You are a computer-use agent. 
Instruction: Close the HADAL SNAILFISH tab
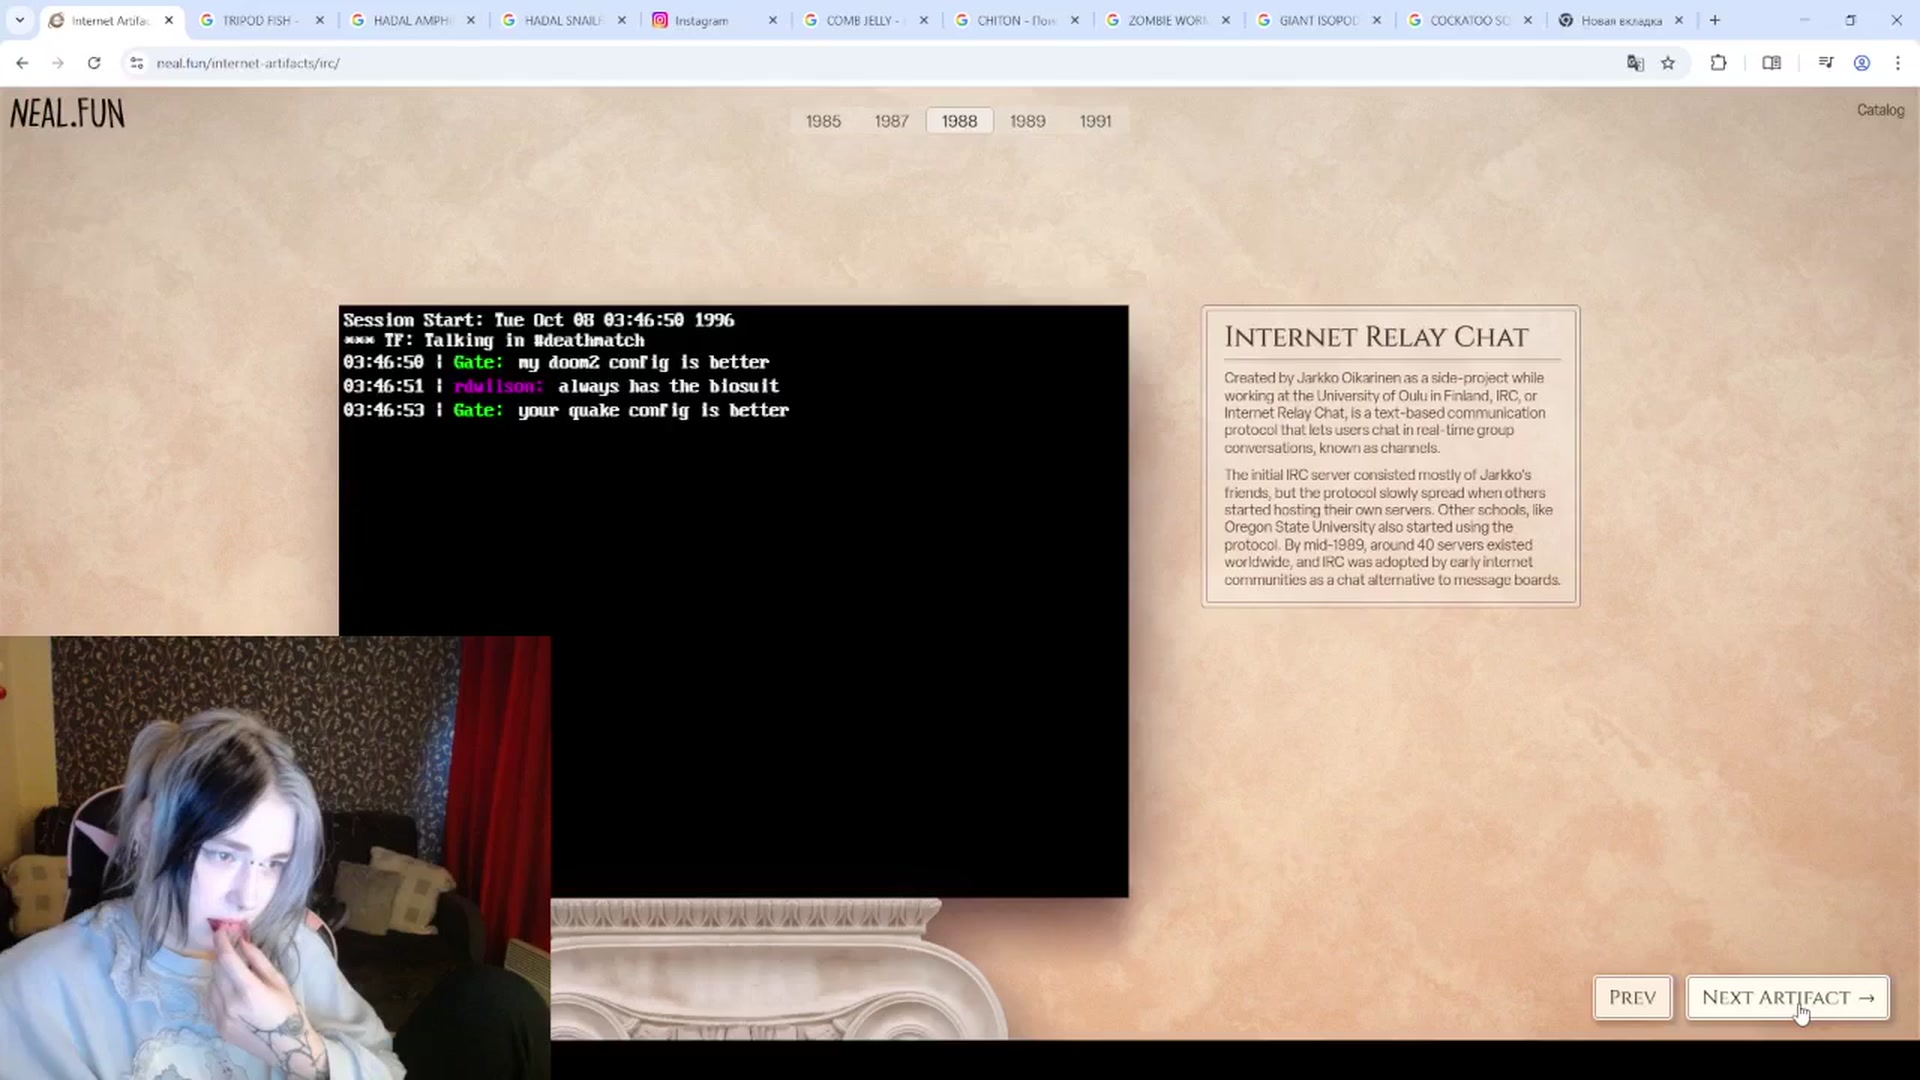click(x=622, y=20)
